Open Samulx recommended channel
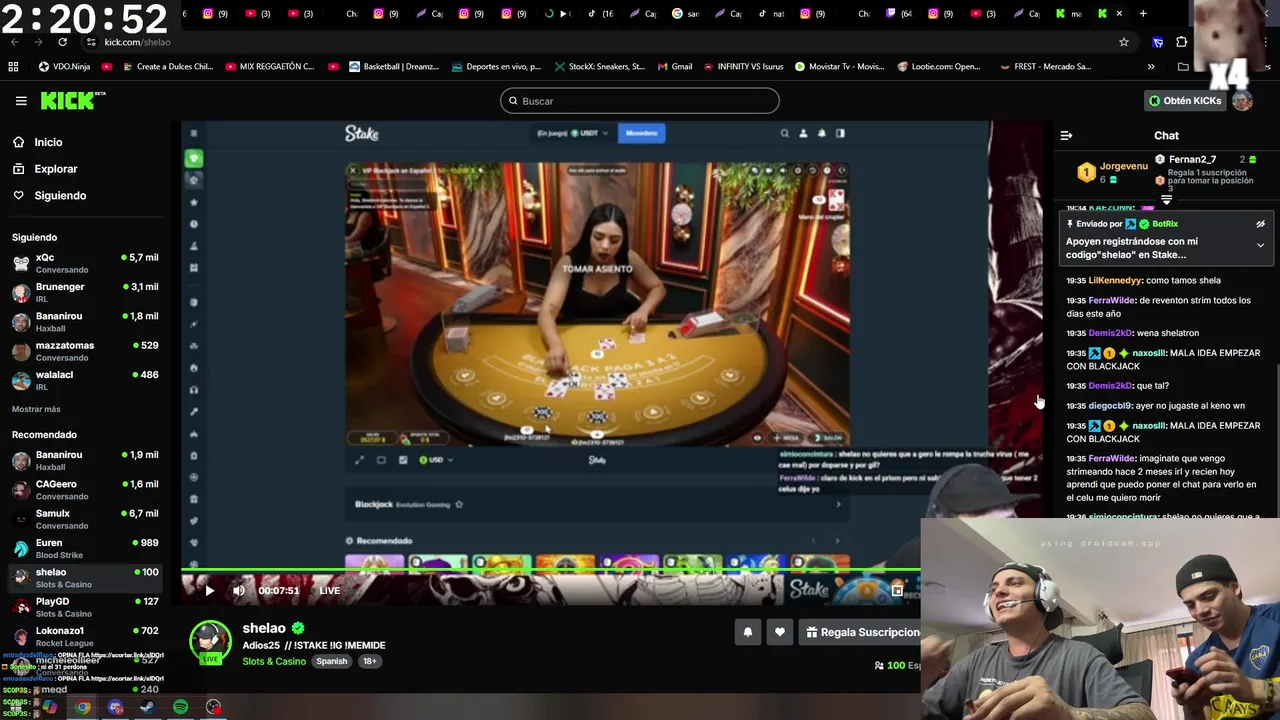1280x720 pixels. point(85,519)
